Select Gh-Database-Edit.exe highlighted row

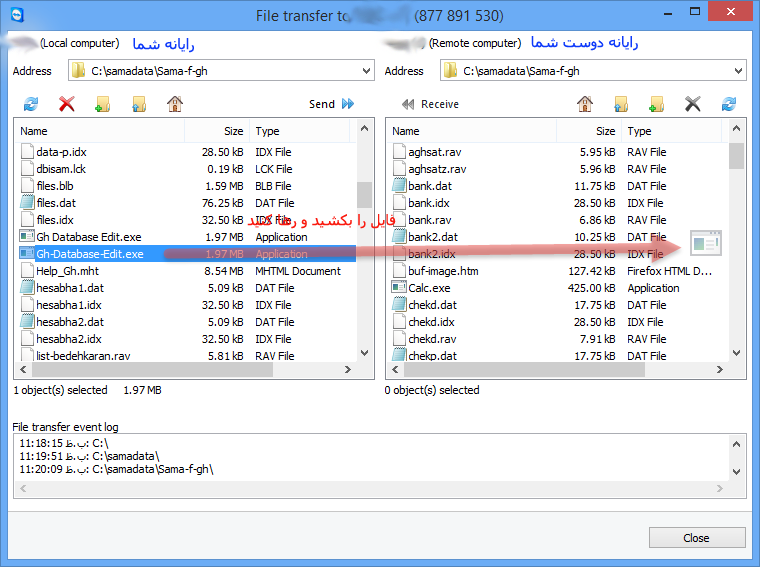pyautogui.click(x=187, y=253)
